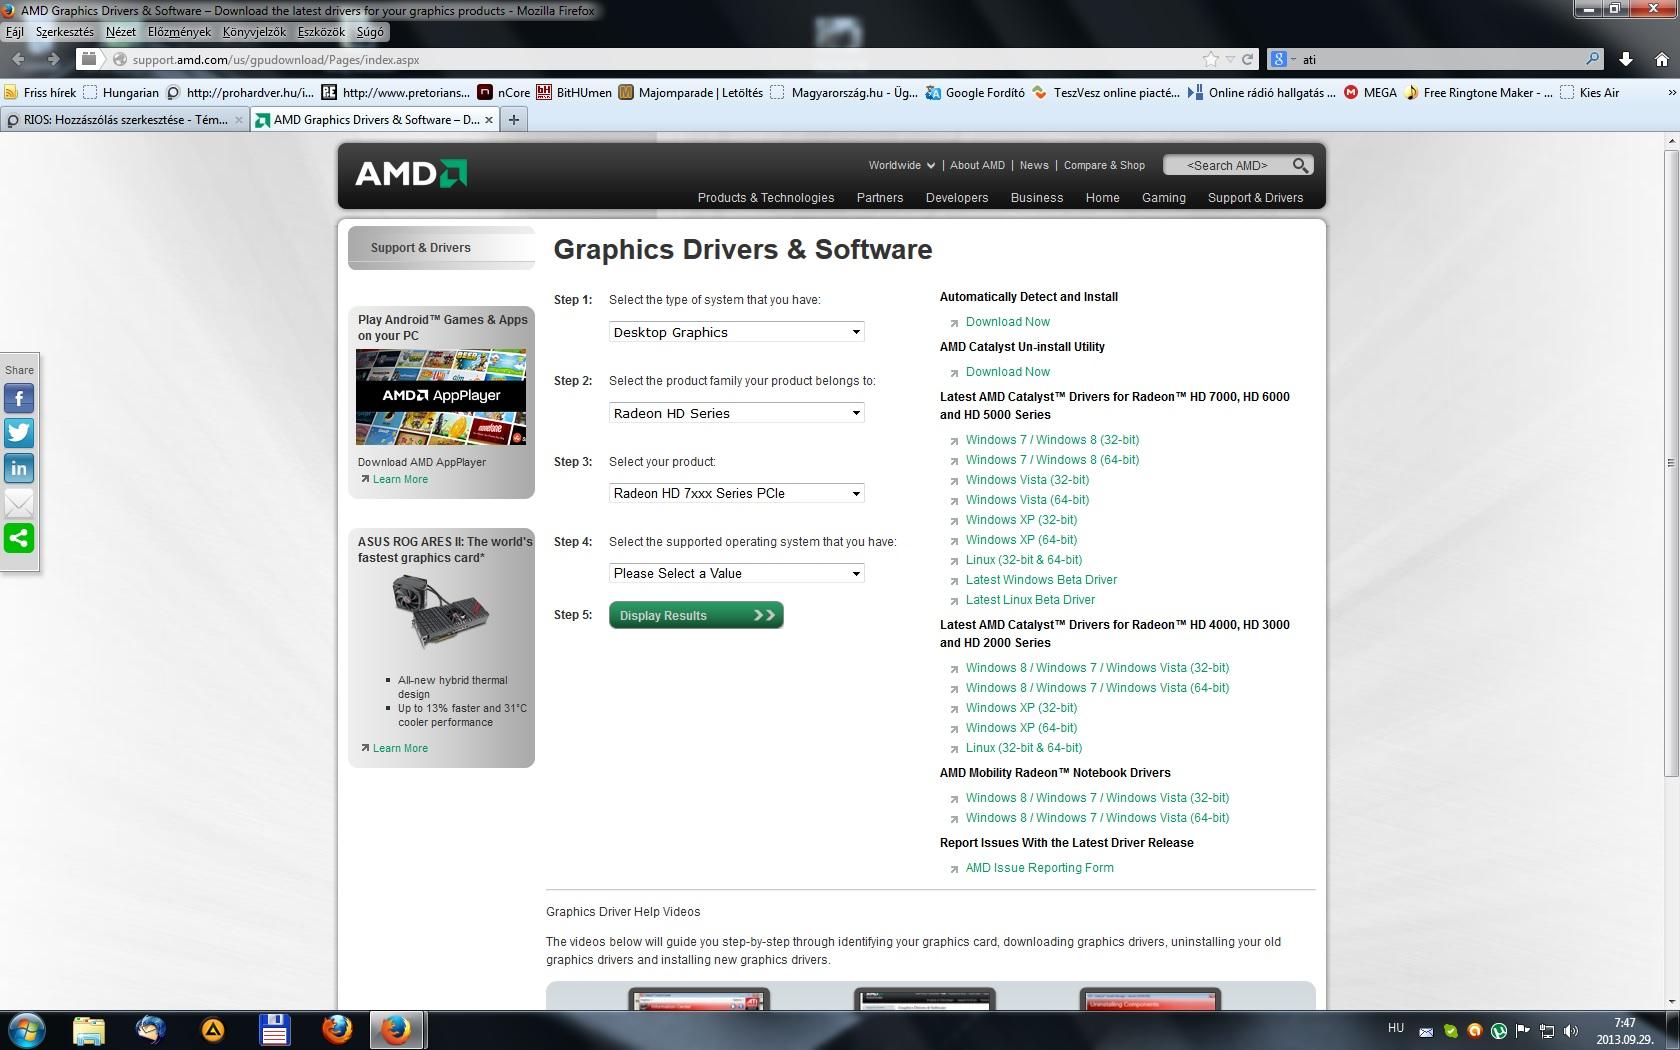Click the volume speaker tray icon
Image resolution: width=1680 pixels, height=1050 pixels.
1571,1031
